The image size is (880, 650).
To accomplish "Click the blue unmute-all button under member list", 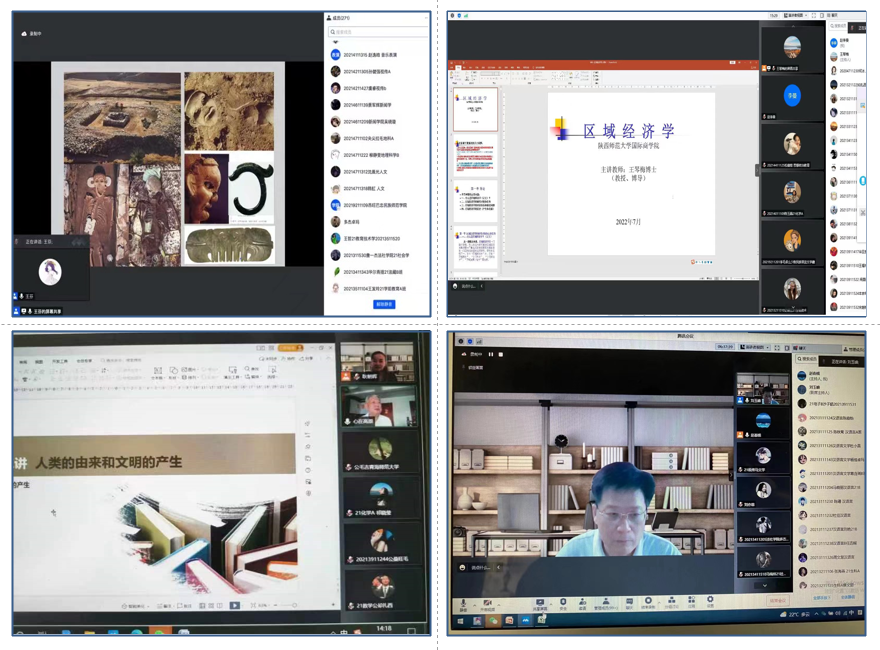I will tap(384, 304).
